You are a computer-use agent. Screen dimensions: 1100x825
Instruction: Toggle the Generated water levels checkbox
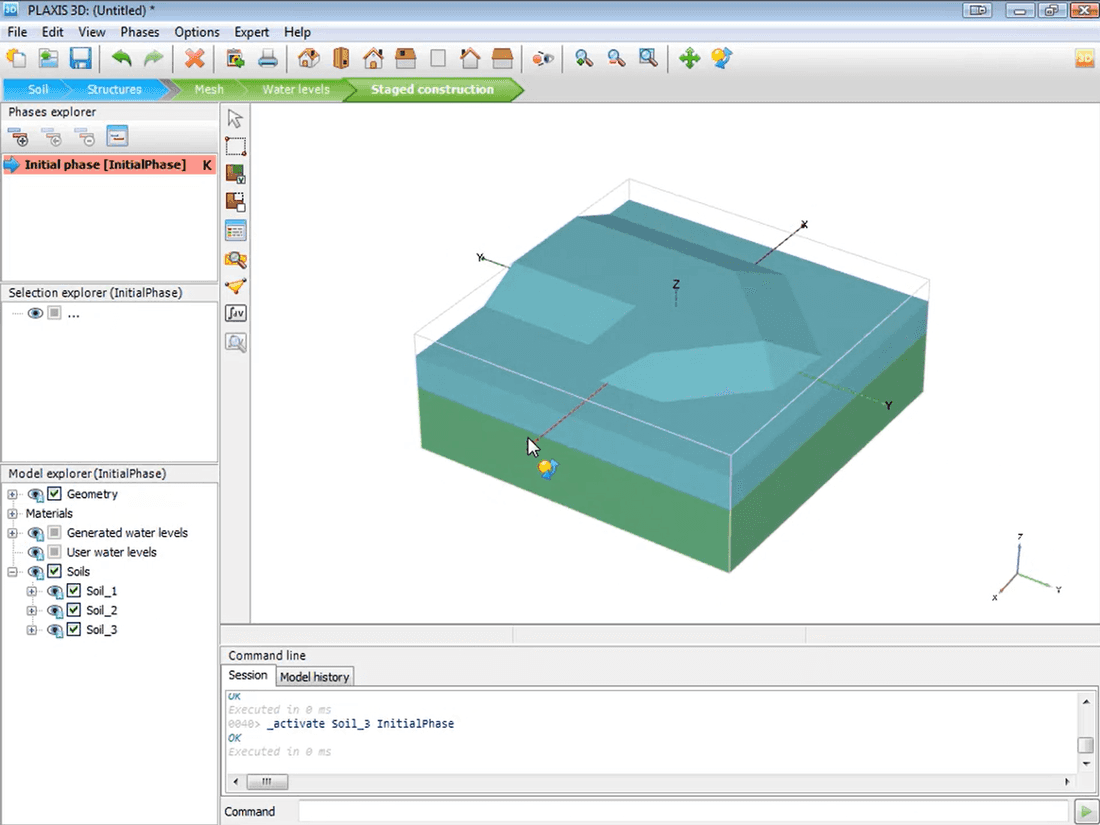[54, 532]
